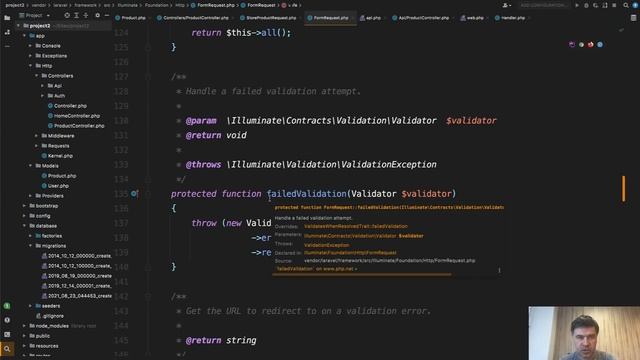Switch to the StoreProductRequest.php tab
This screenshot has height=360, width=640.
click(x=268, y=18)
